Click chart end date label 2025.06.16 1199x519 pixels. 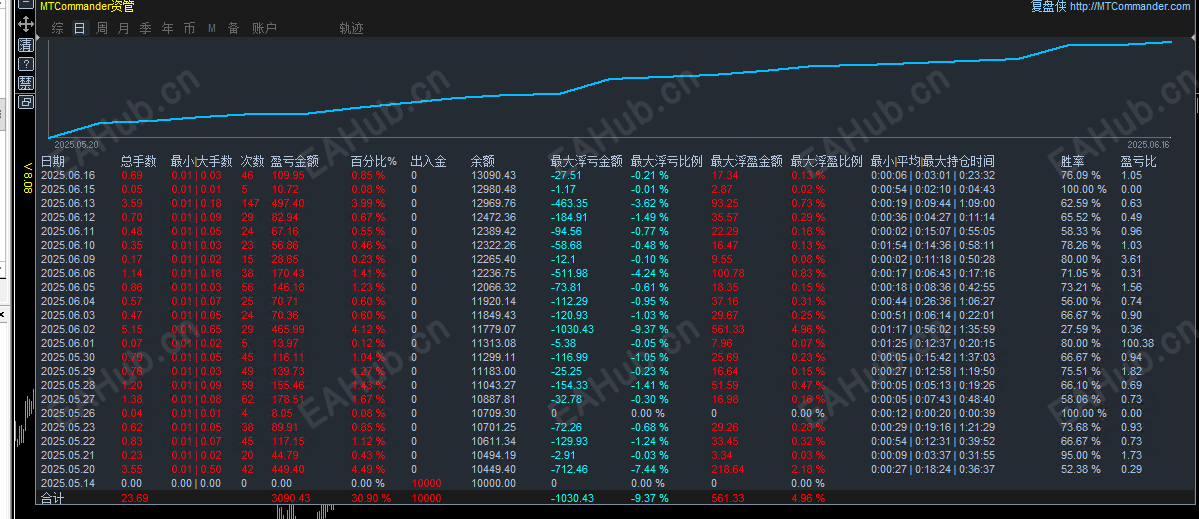(1149, 144)
